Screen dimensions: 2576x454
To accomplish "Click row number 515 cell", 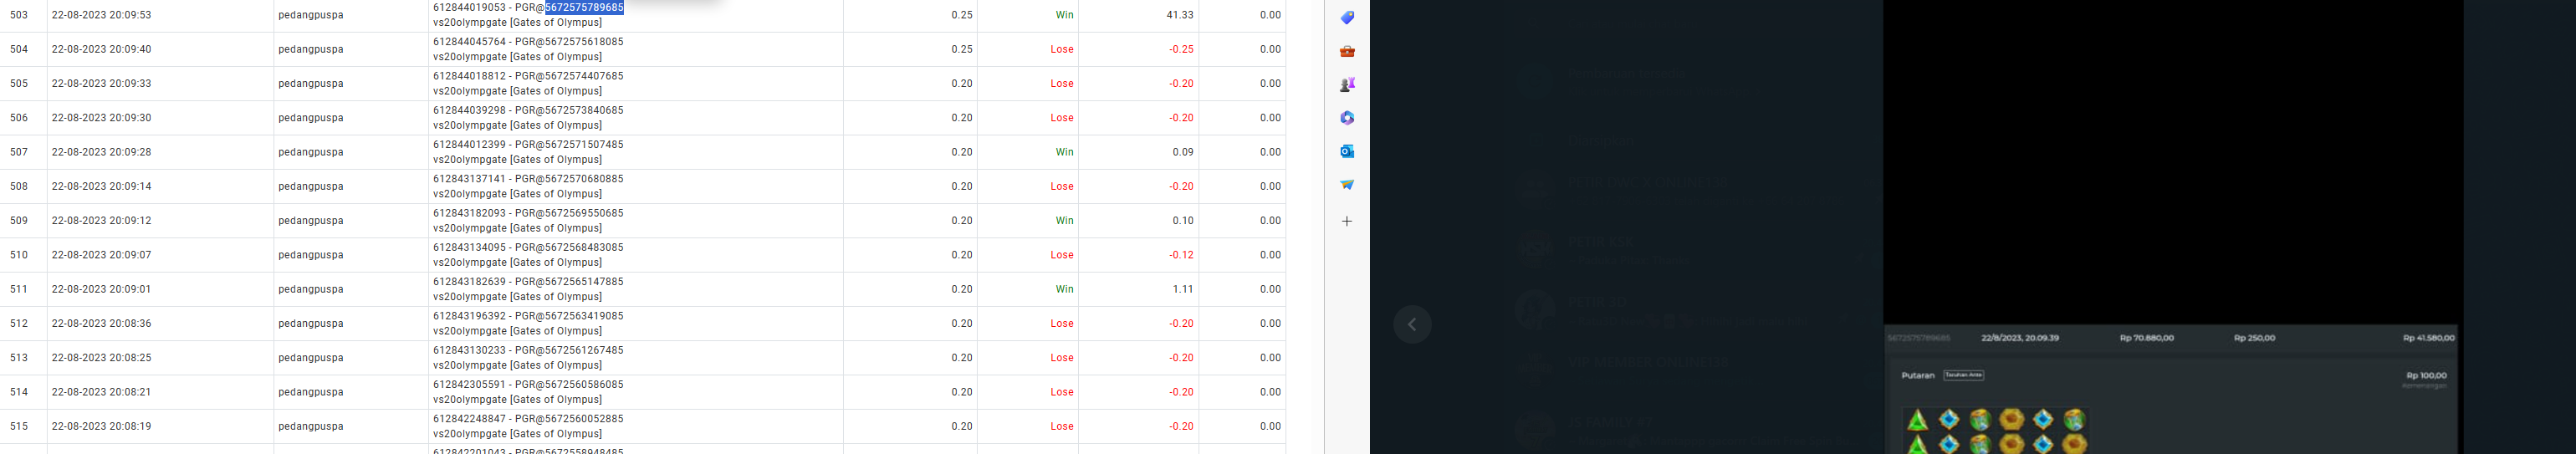I will (x=19, y=426).
